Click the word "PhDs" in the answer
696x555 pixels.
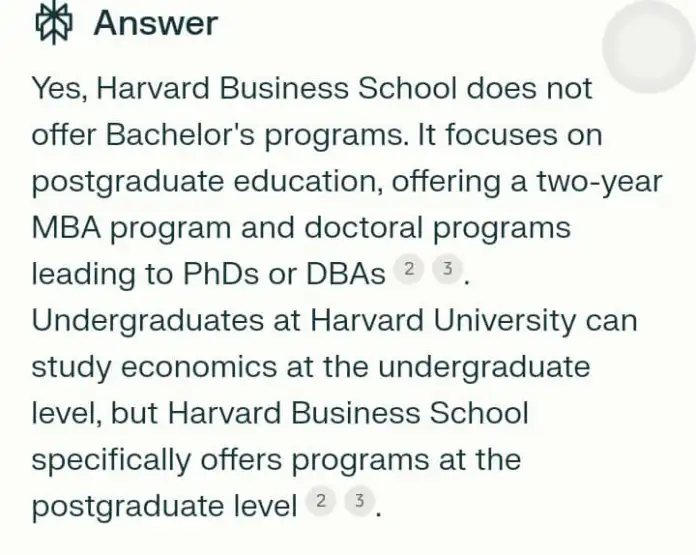coord(230,274)
